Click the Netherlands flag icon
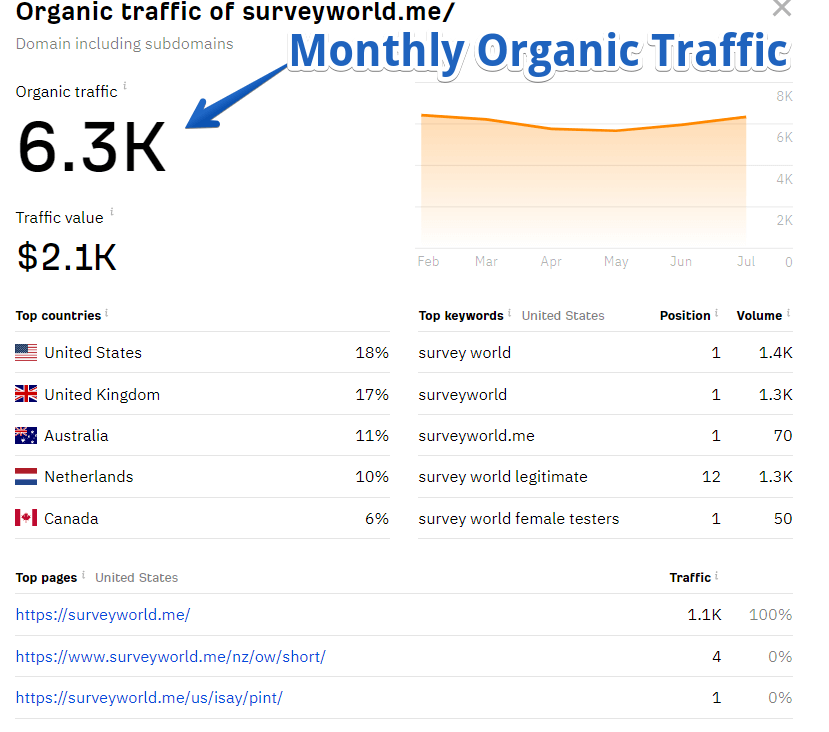The width and height of the screenshot is (829, 732). point(26,476)
